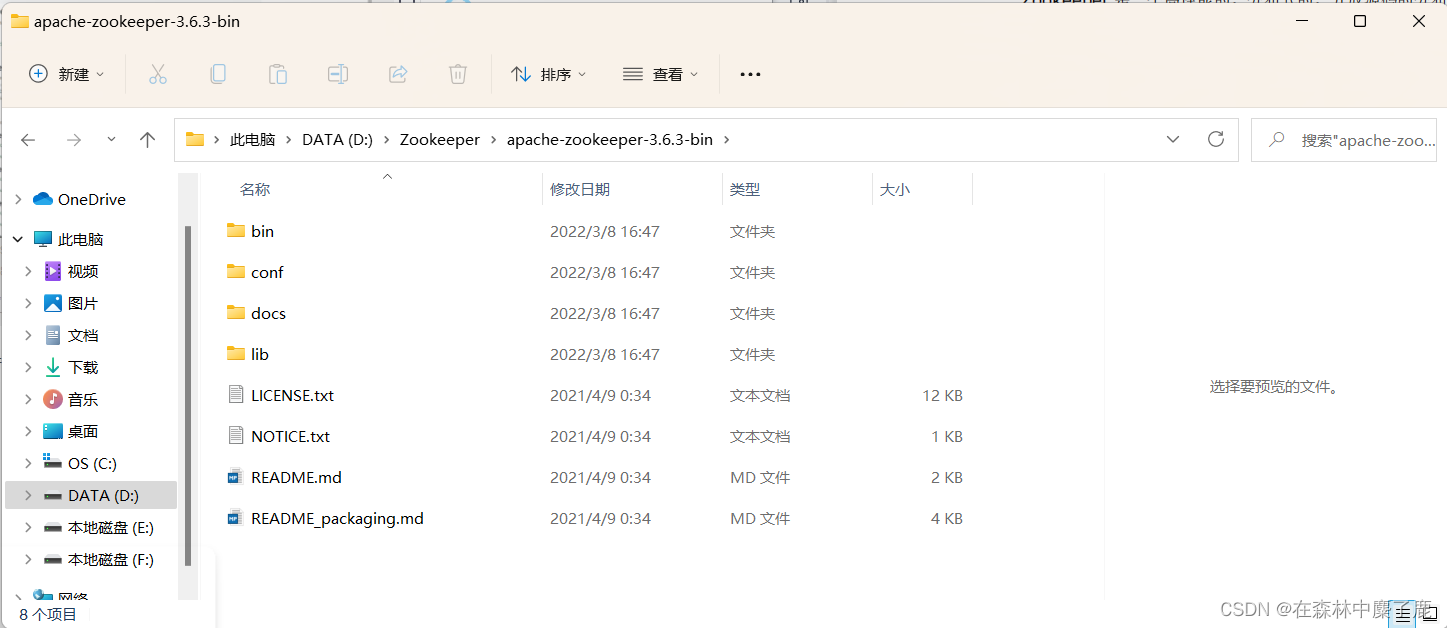This screenshot has width=1447, height=628.
Task: Click the README.md file icon
Action: [236, 477]
